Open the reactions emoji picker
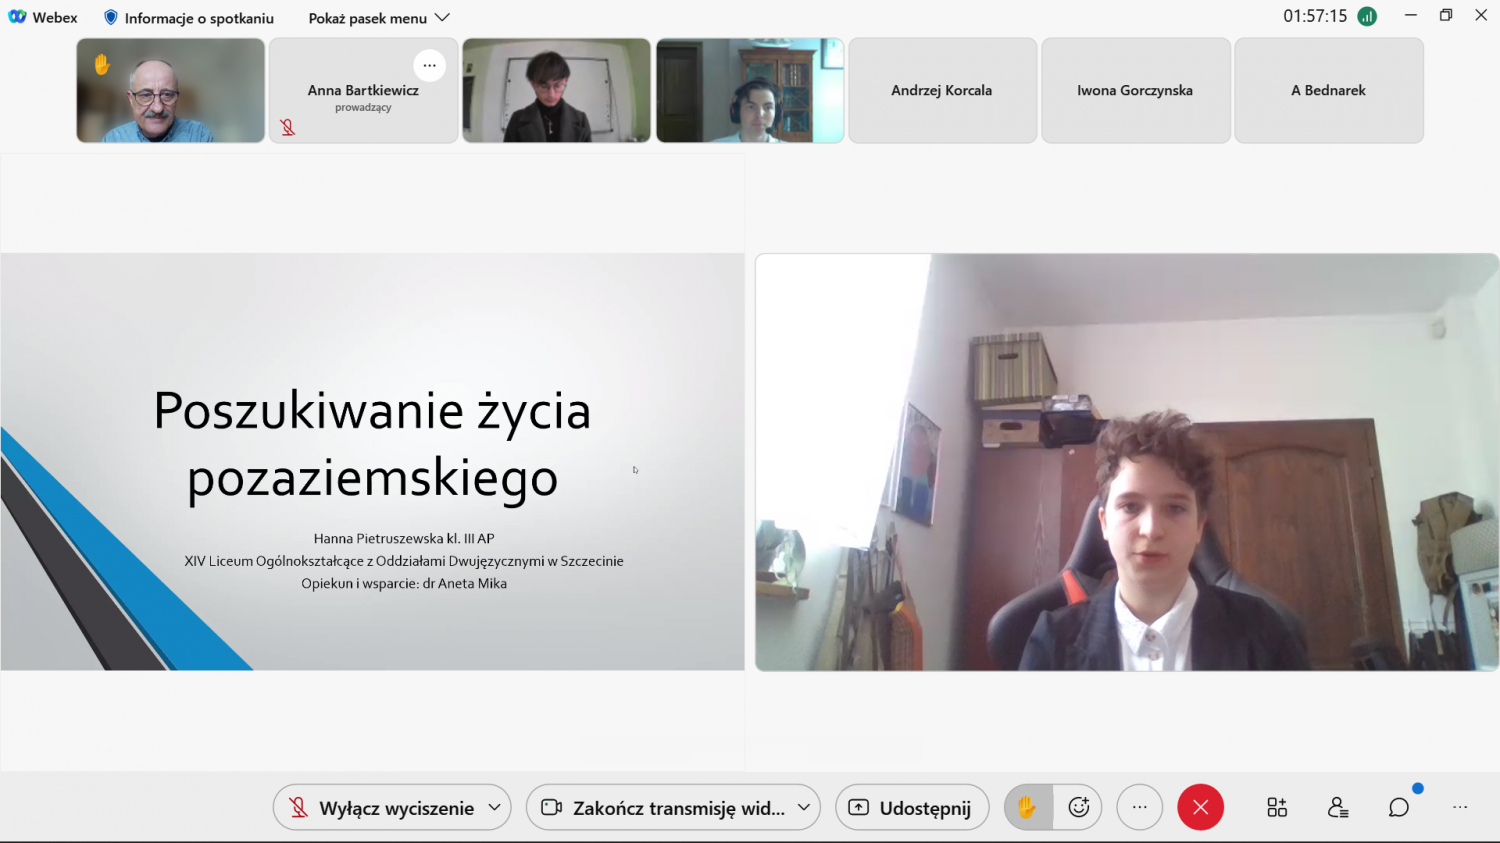1500x843 pixels. point(1078,807)
